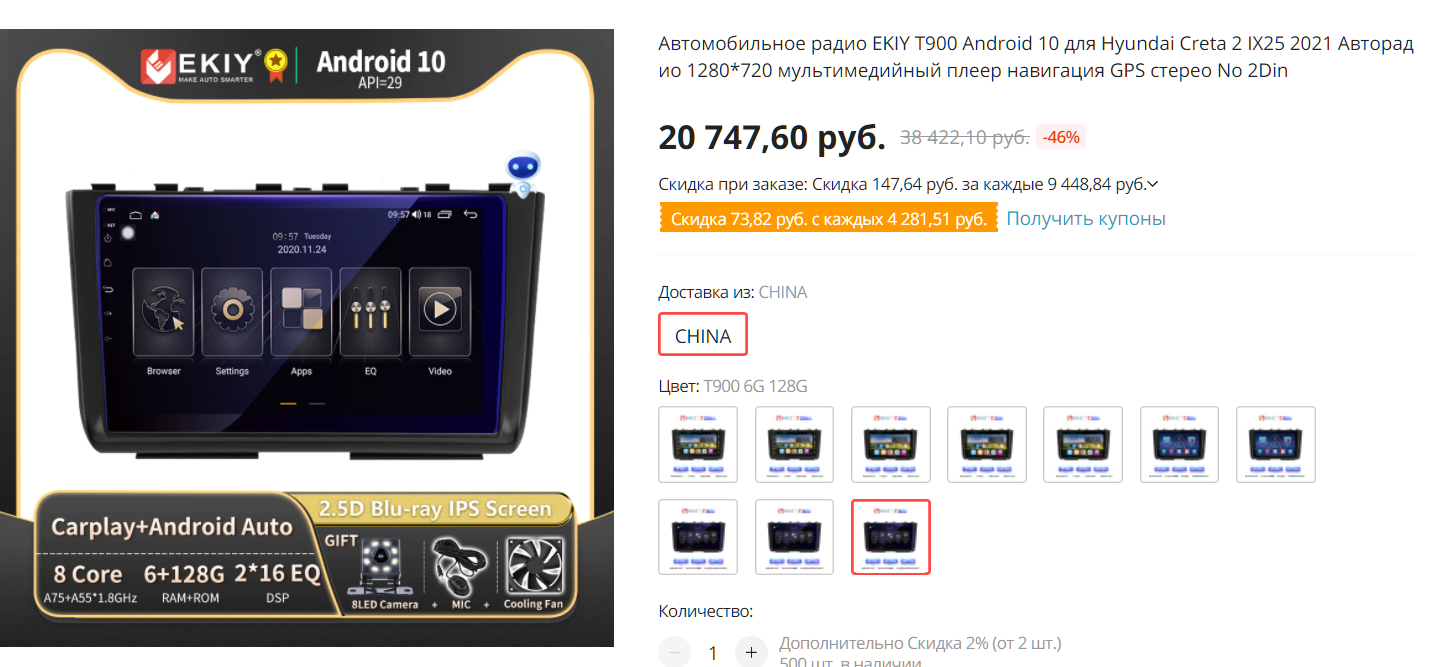The image size is (1450, 667).
Task: Select the first color variant thumbnail
Action: tap(698, 445)
